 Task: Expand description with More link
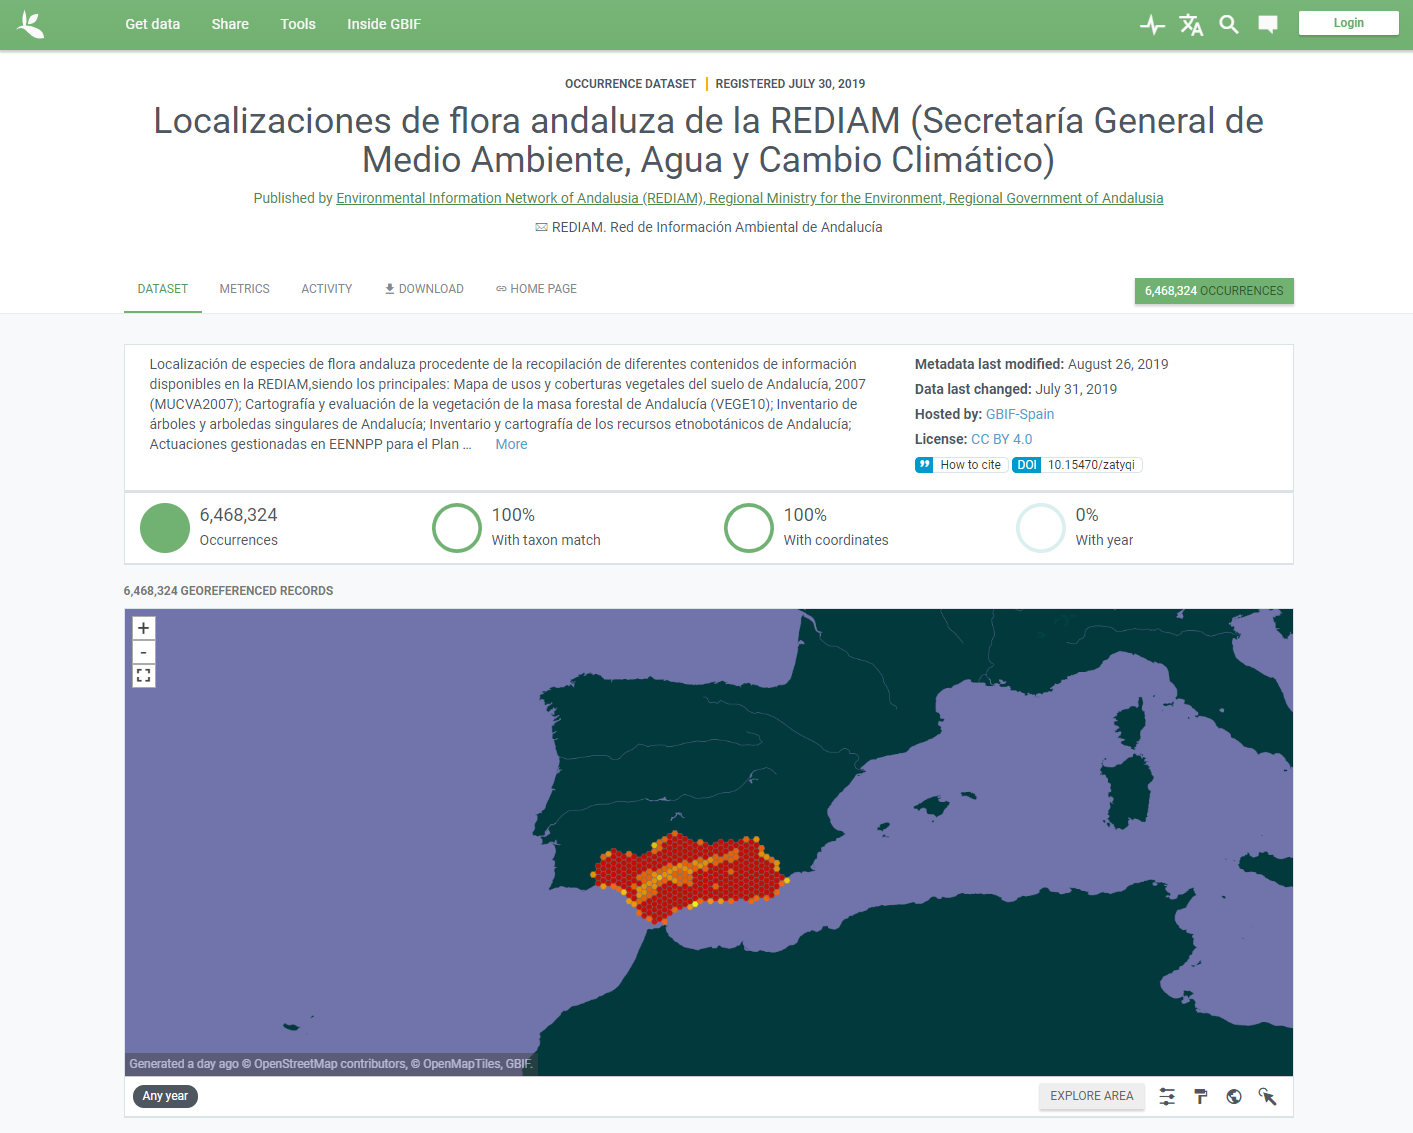pyautogui.click(x=511, y=444)
